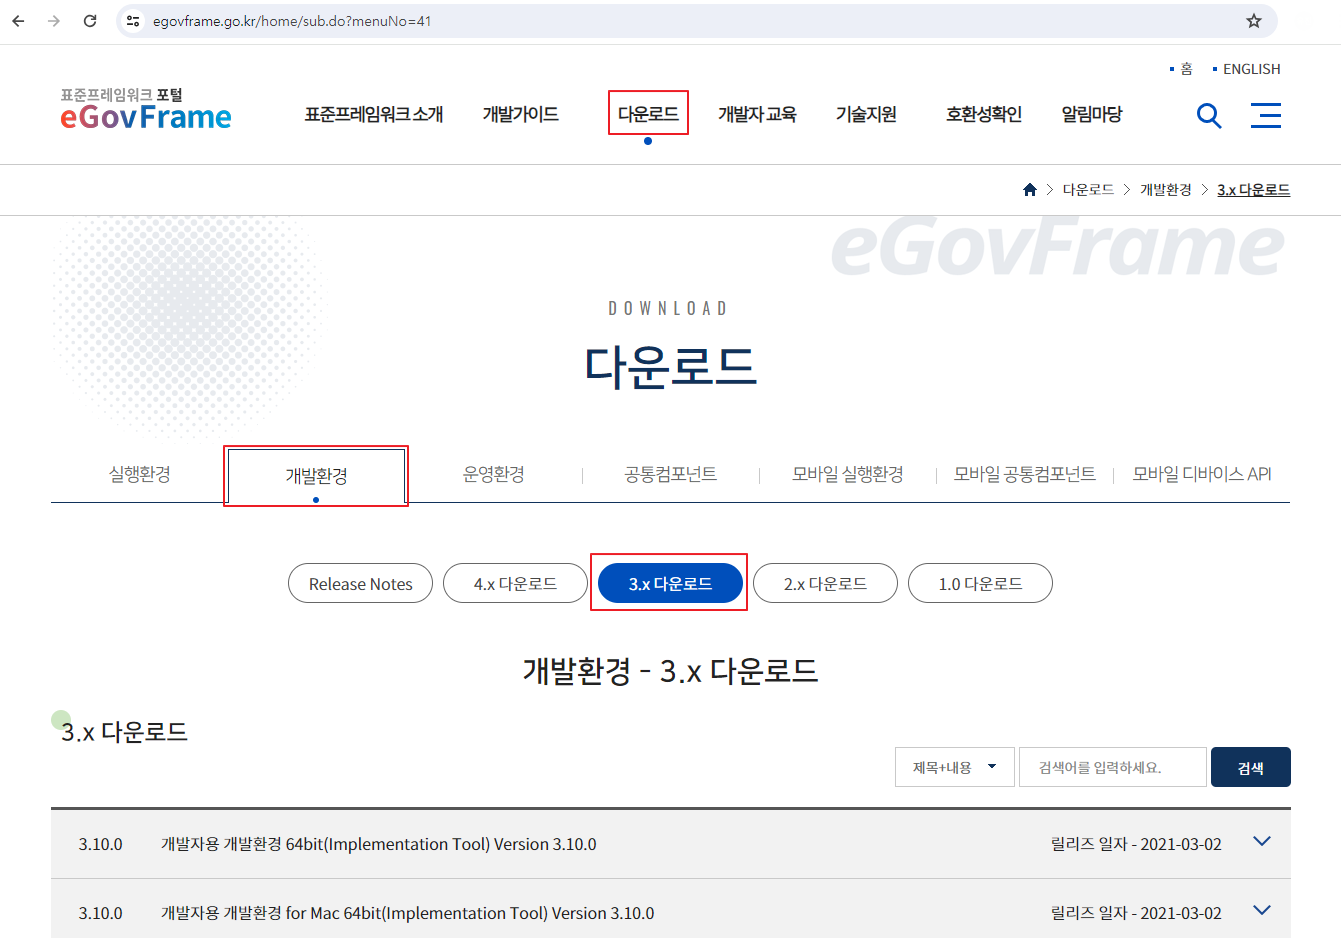Switch to 실행환경 tab
The width and height of the screenshot is (1341, 938).
[140, 474]
